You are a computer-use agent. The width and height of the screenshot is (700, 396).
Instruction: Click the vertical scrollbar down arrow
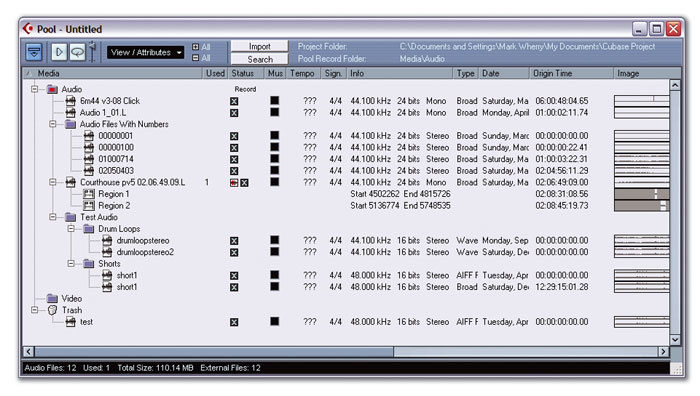point(675,340)
